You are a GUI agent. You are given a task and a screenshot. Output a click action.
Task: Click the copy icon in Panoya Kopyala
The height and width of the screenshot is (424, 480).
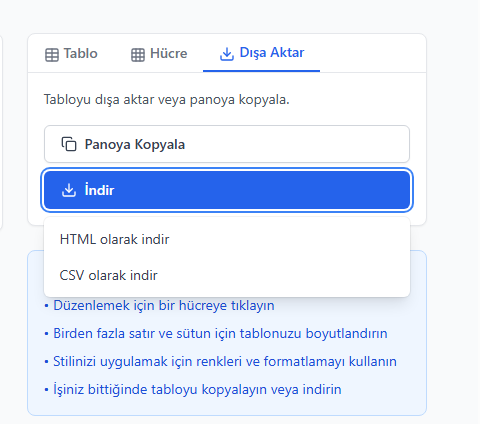(69, 144)
